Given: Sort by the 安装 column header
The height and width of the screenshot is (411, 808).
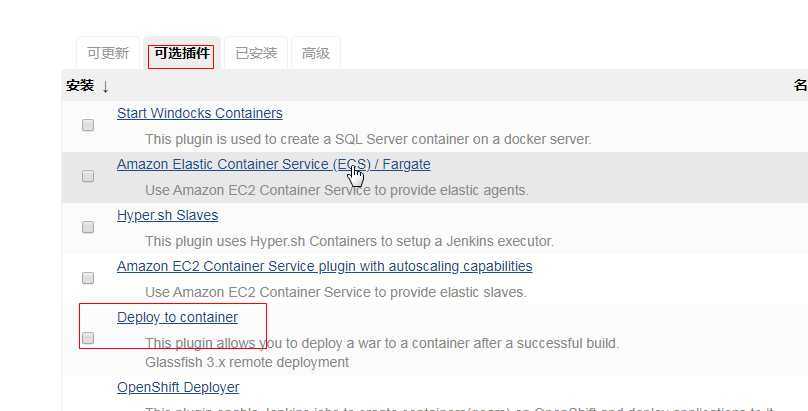Looking at the screenshot, I should [87, 85].
